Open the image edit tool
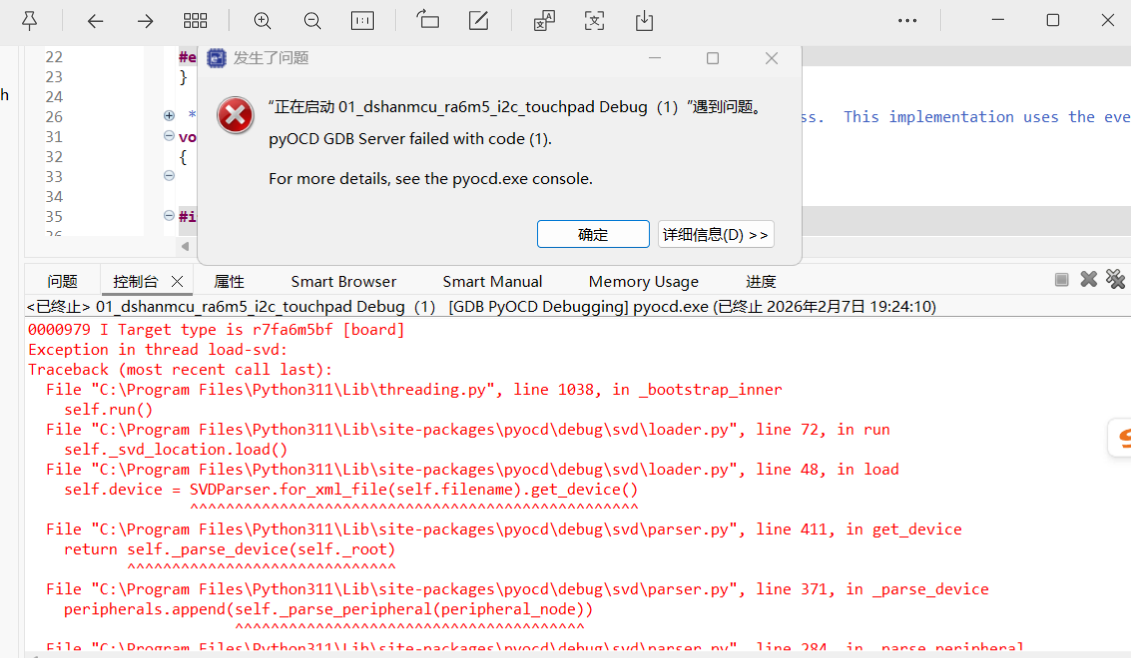The height and width of the screenshot is (658, 1131). (479, 21)
